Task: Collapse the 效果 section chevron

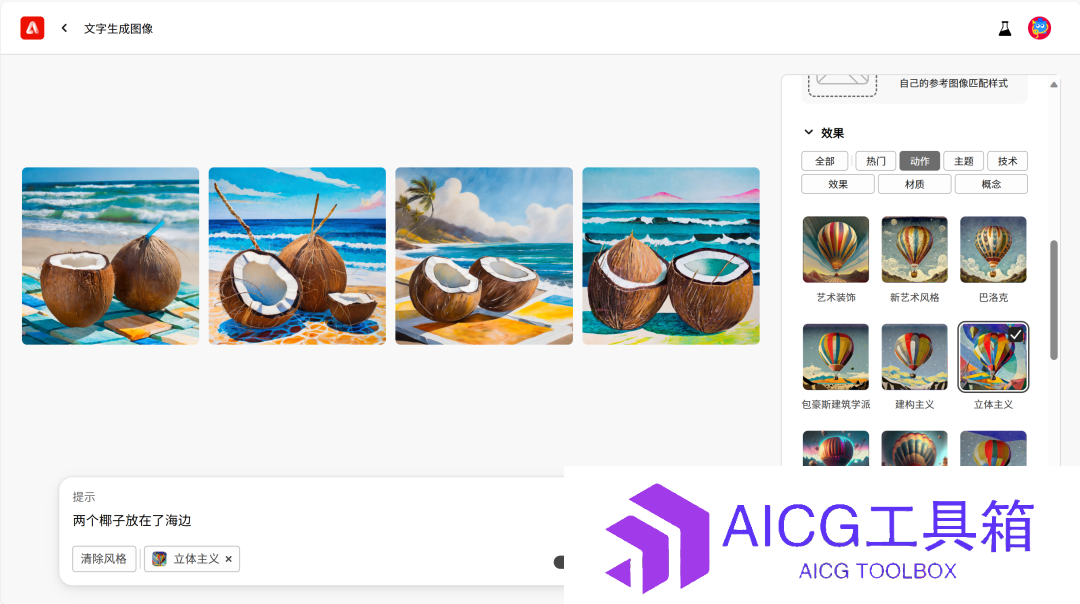Action: 809,132
